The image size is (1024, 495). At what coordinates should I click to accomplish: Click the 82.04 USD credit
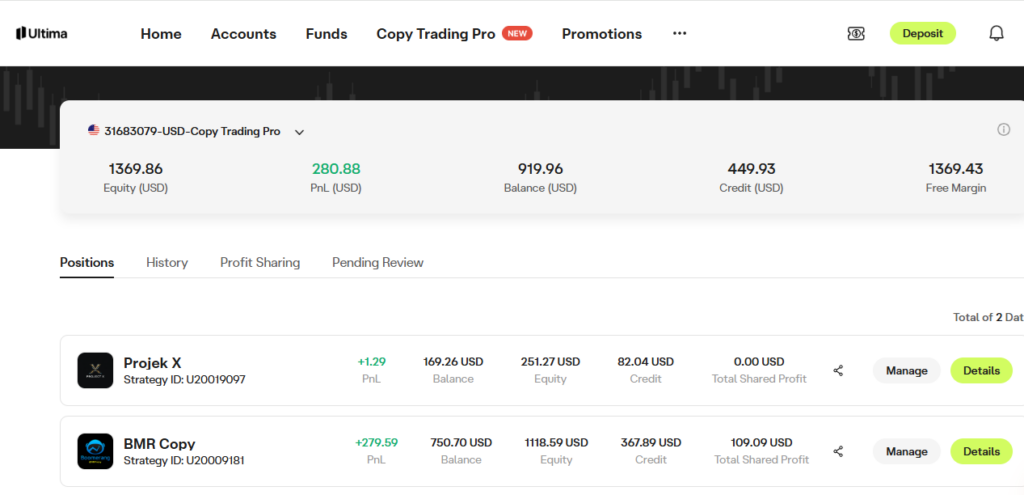pyautogui.click(x=646, y=362)
